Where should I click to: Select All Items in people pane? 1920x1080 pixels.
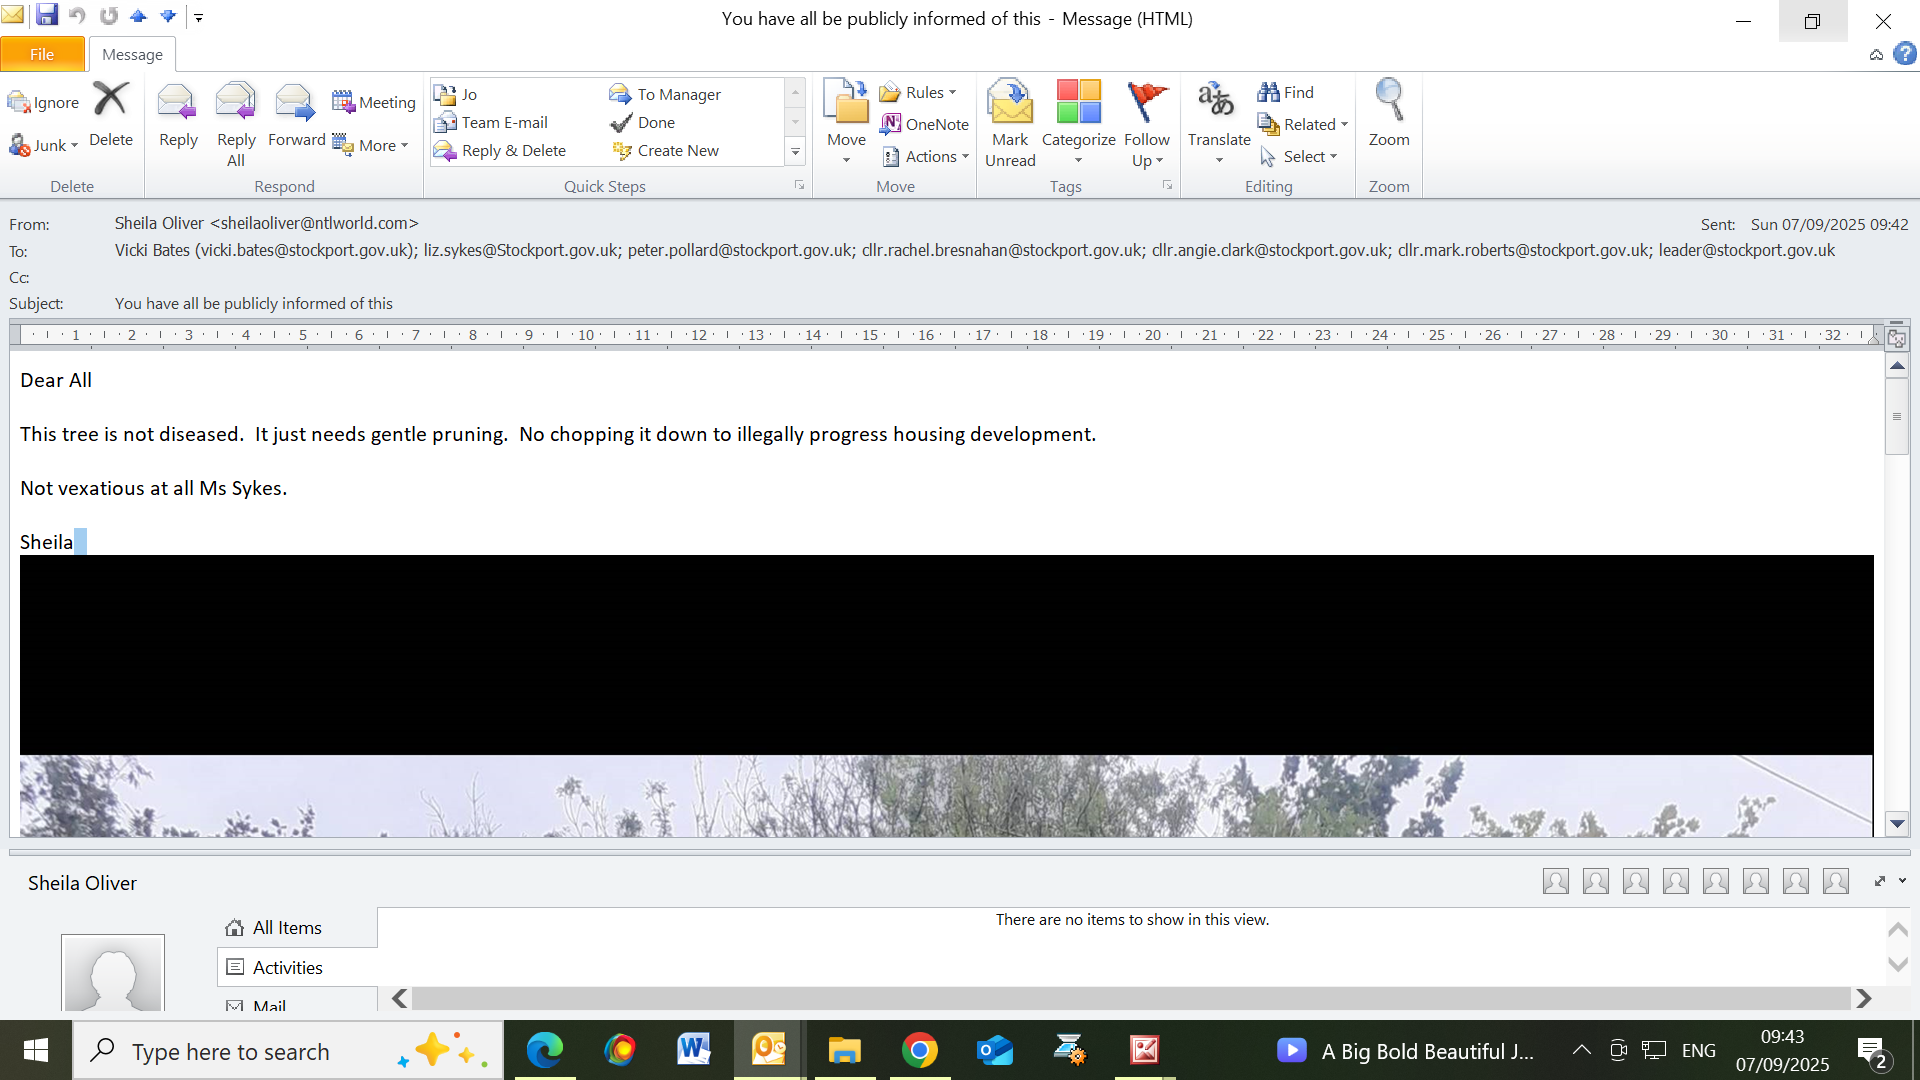(287, 928)
